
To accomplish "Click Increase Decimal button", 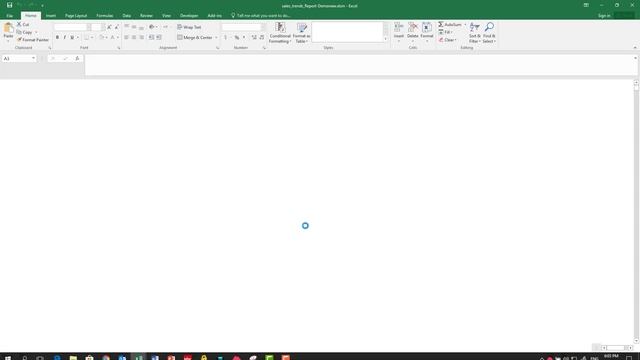I will (x=254, y=37).
